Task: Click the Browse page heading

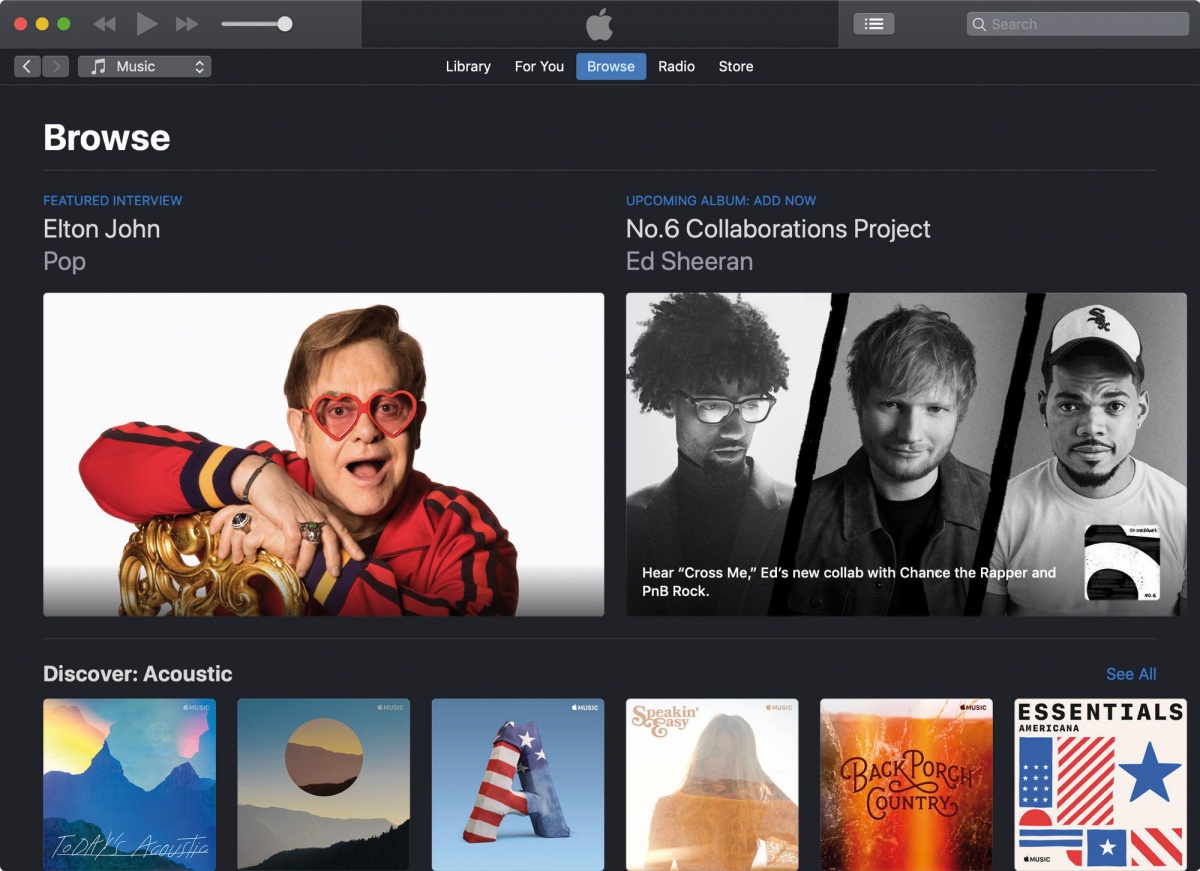Action: pyautogui.click(x=107, y=138)
